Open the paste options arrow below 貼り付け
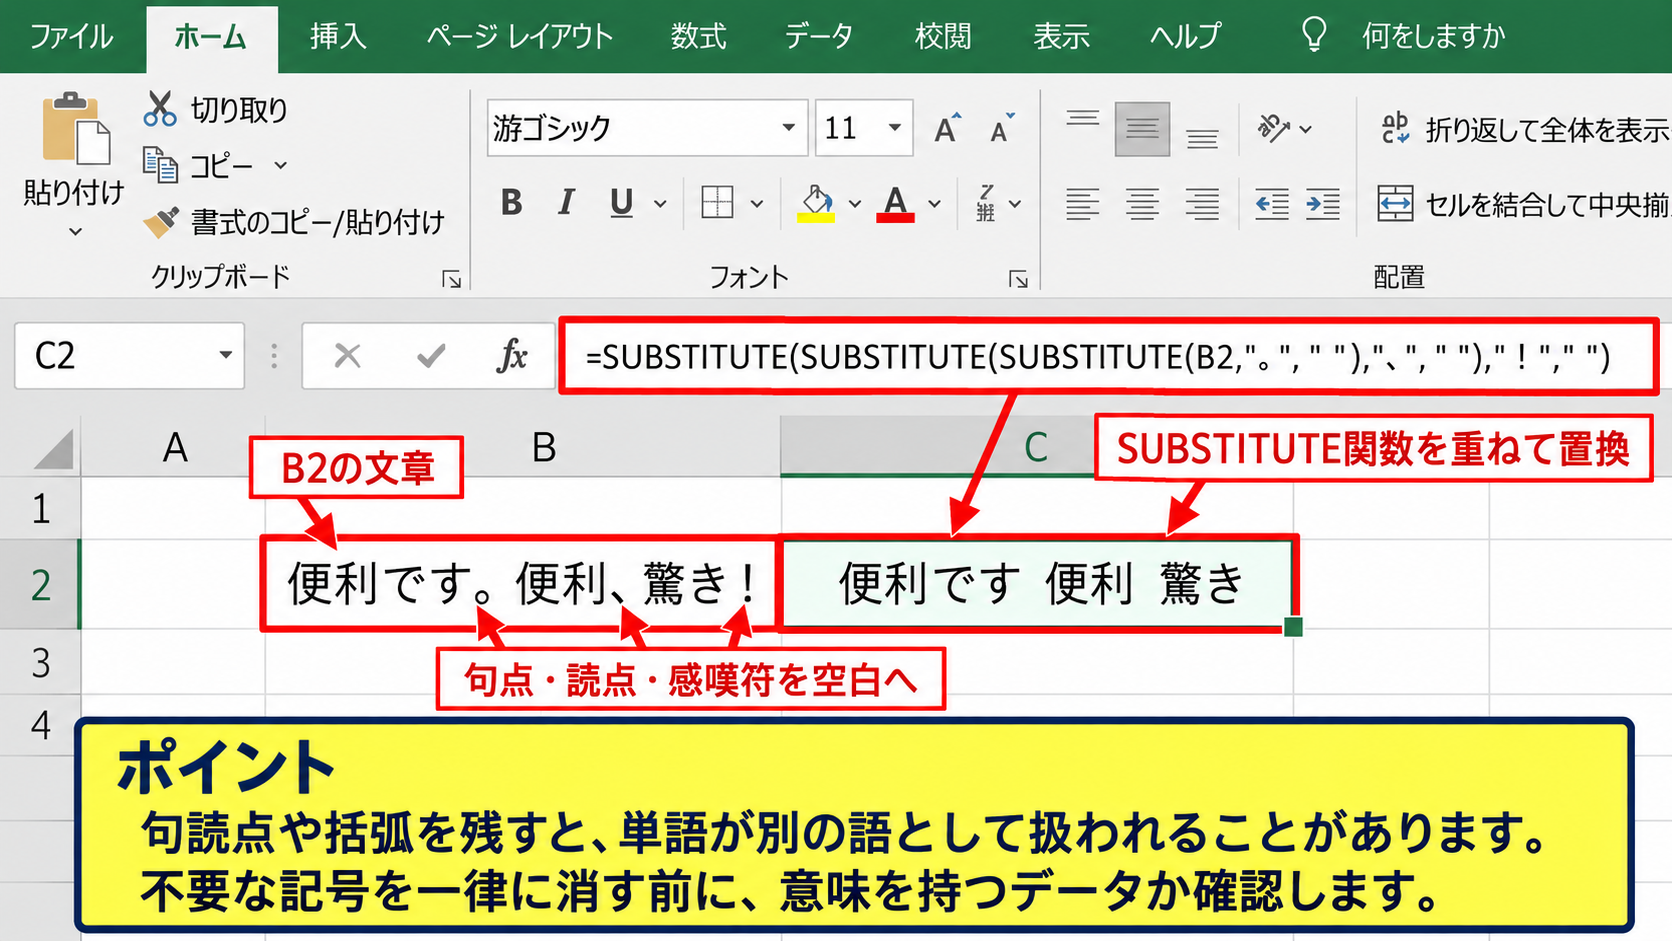 [x=75, y=232]
